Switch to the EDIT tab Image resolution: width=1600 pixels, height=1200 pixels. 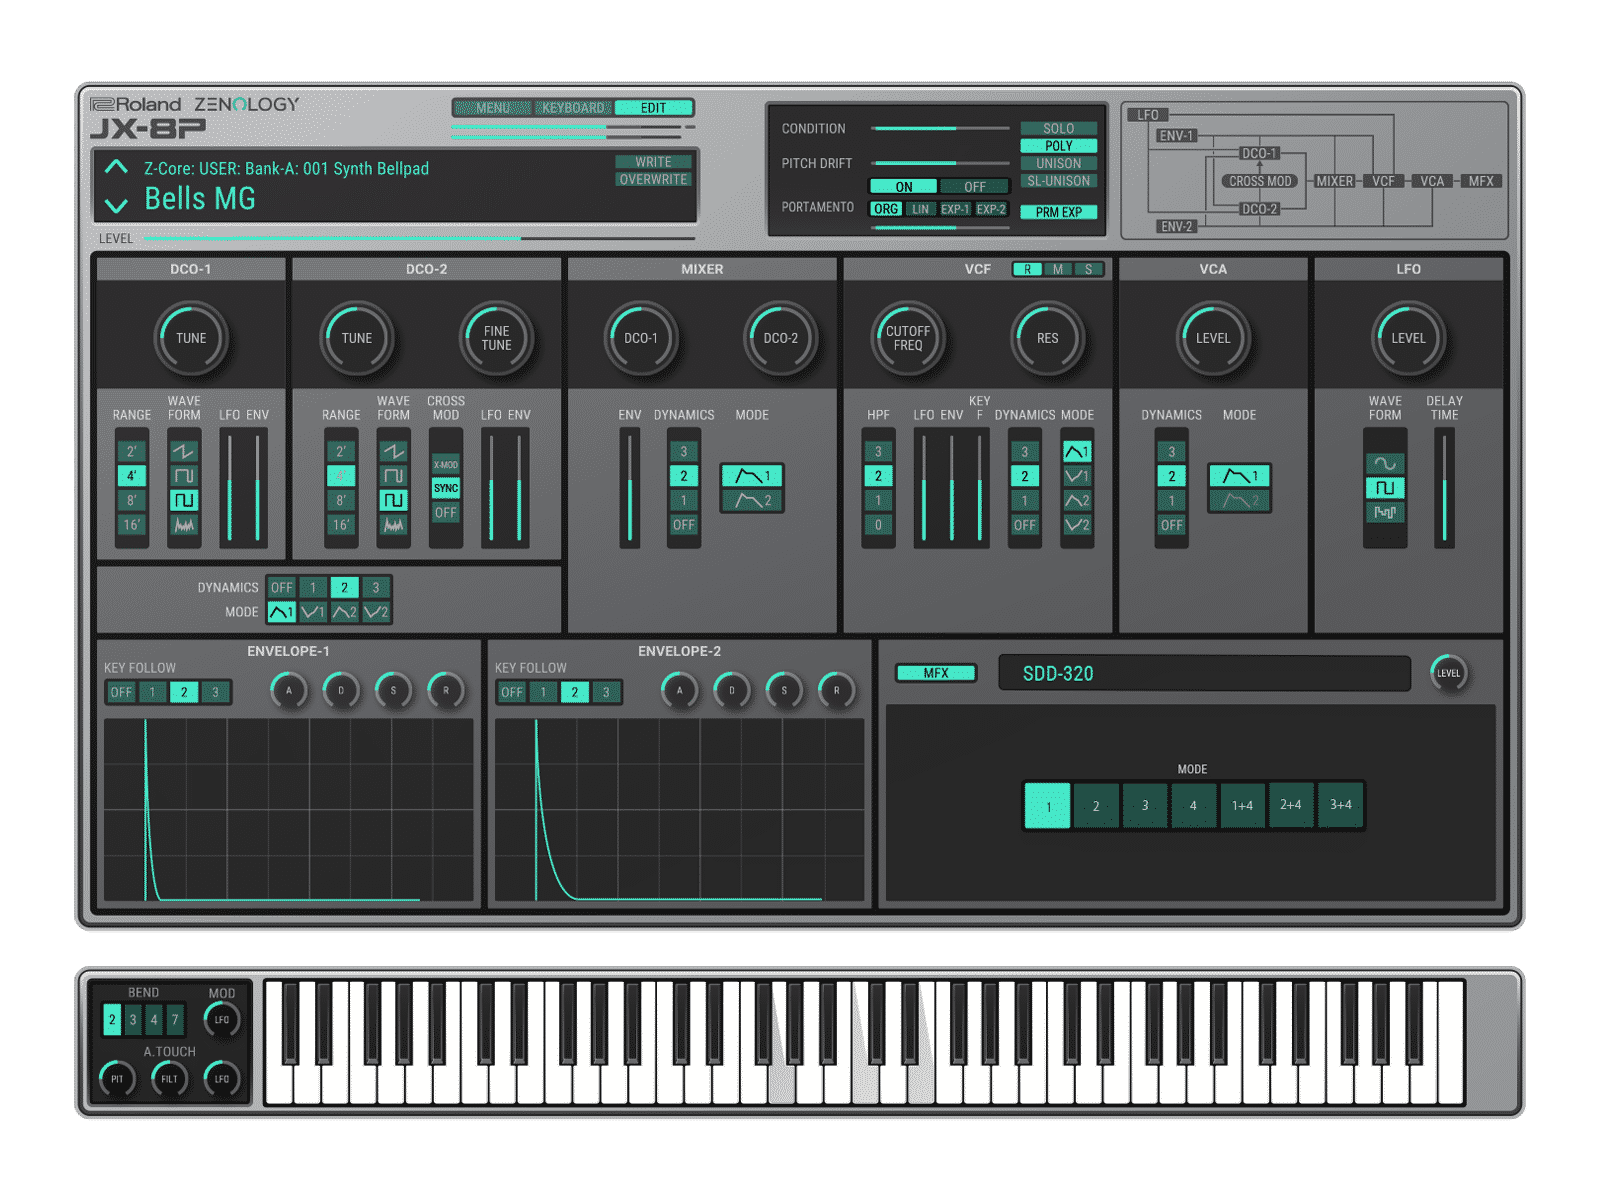pos(653,108)
